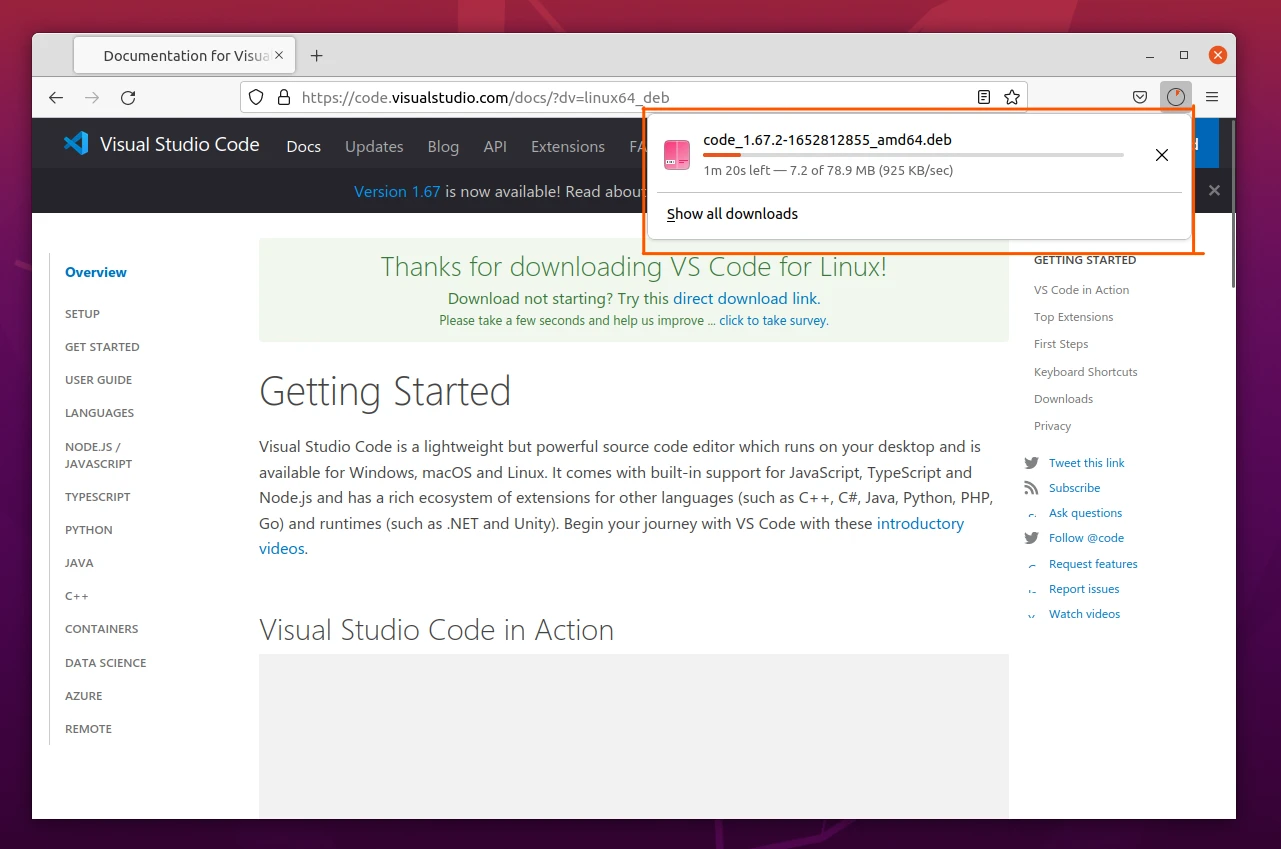Open the tracking protection shield panel
Image resolution: width=1281 pixels, height=849 pixels.
(x=256, y=97)
